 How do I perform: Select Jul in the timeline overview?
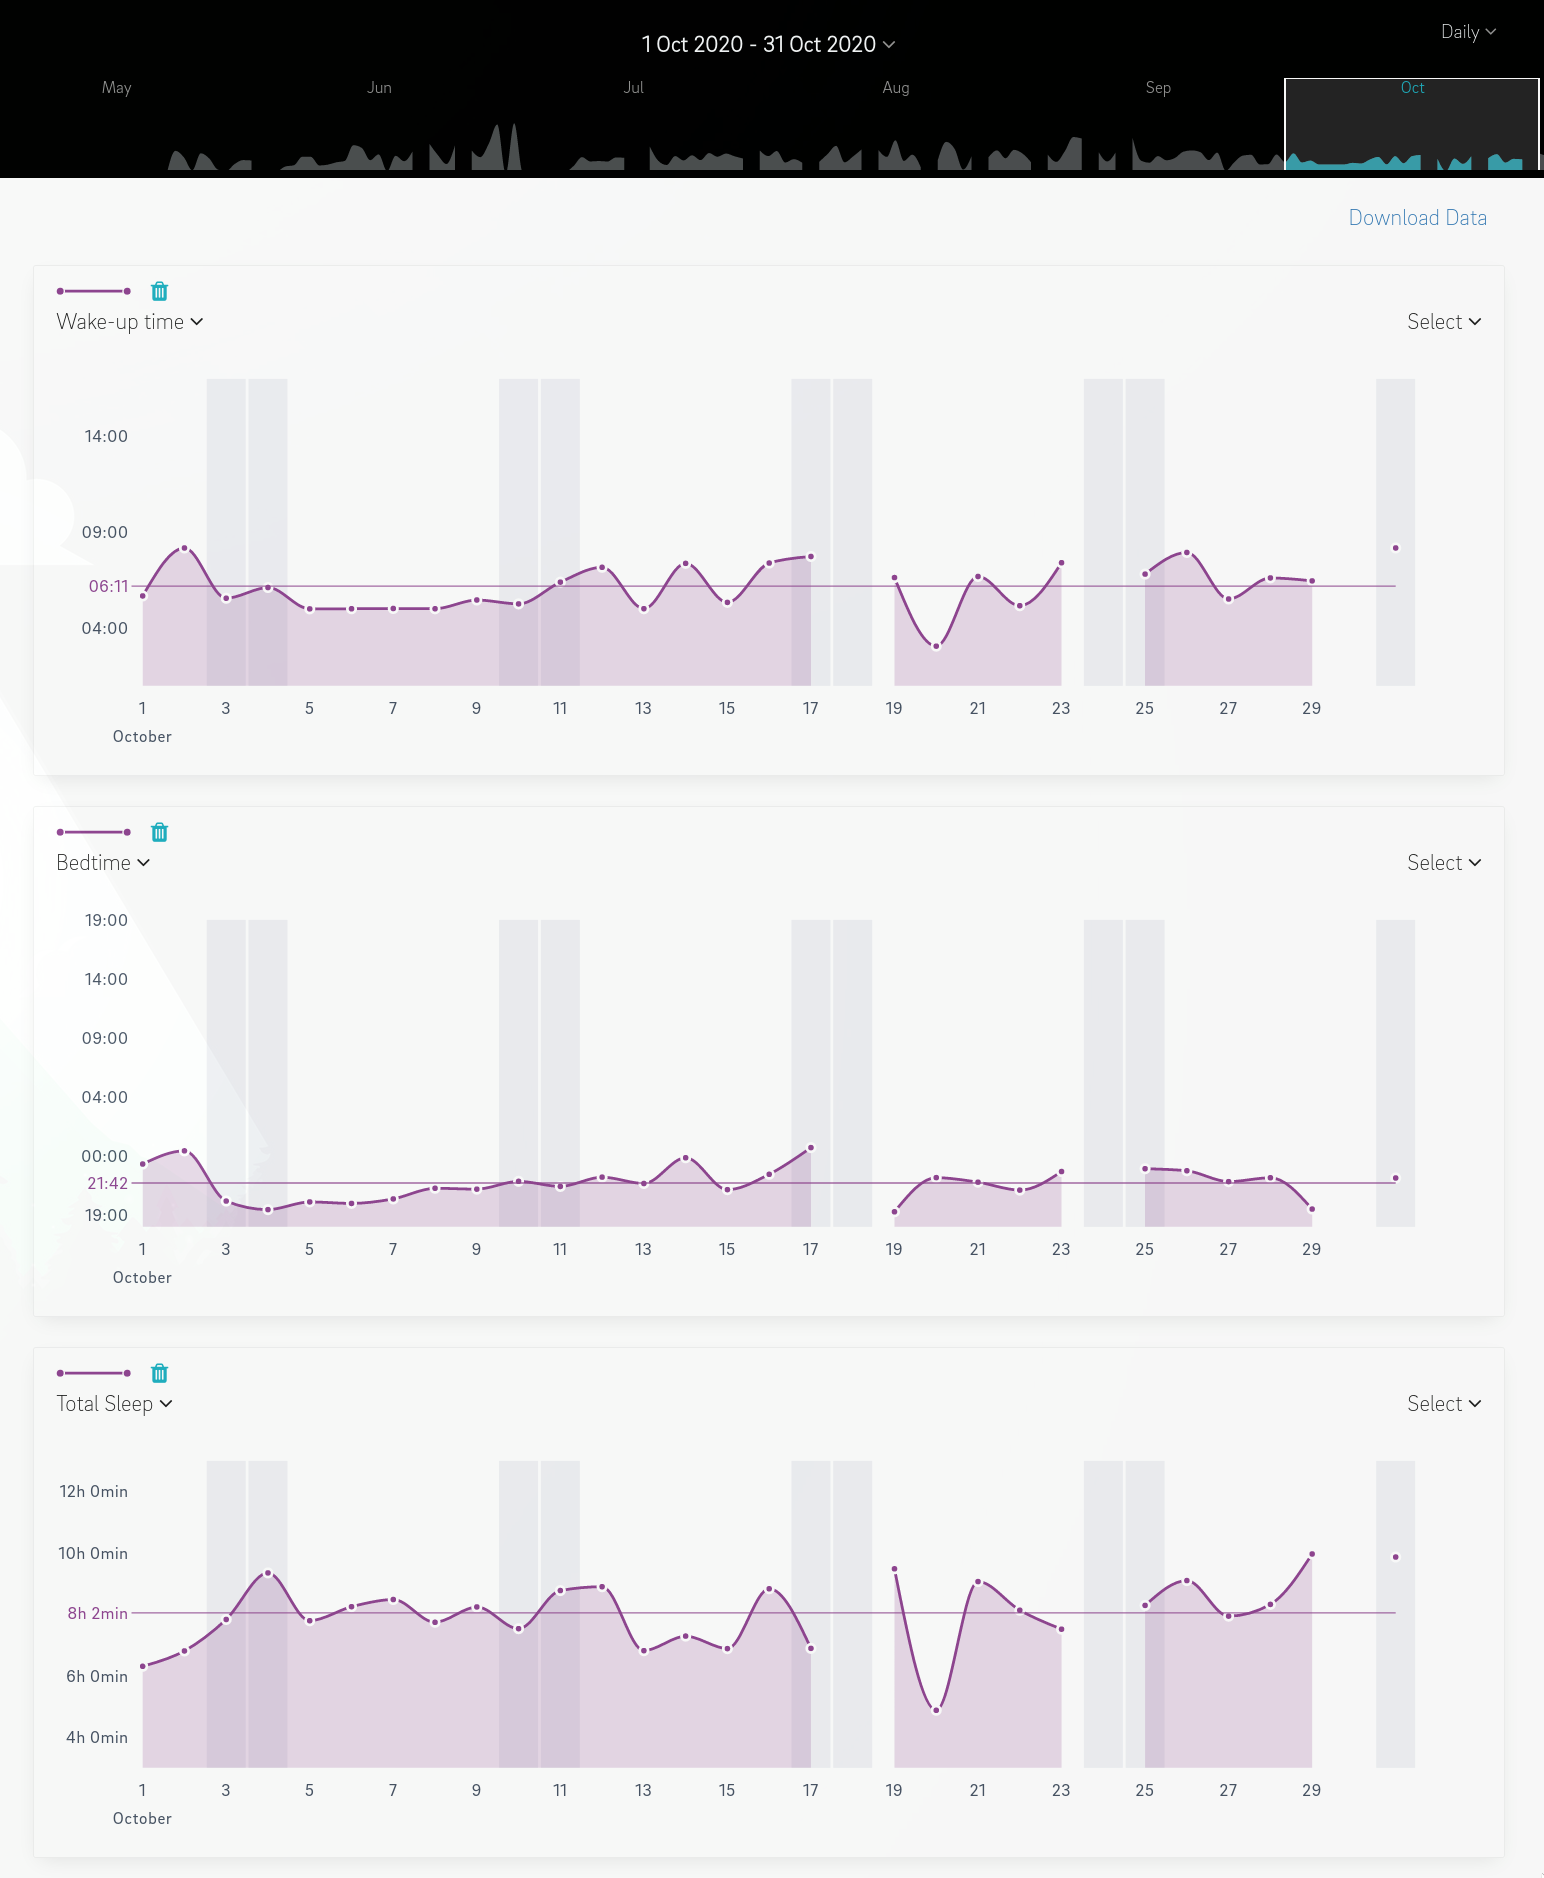pyautogui.click(x=633, y=88)
